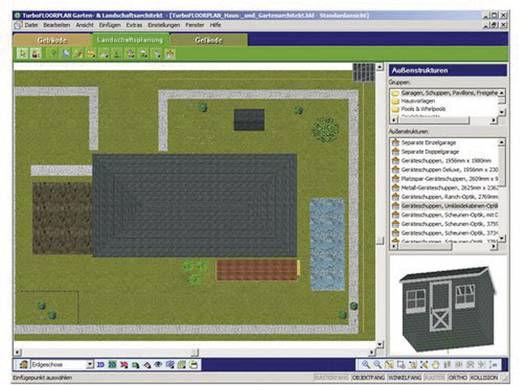Click the shed icon beside Separate Einzelgarage

point(396,142)
